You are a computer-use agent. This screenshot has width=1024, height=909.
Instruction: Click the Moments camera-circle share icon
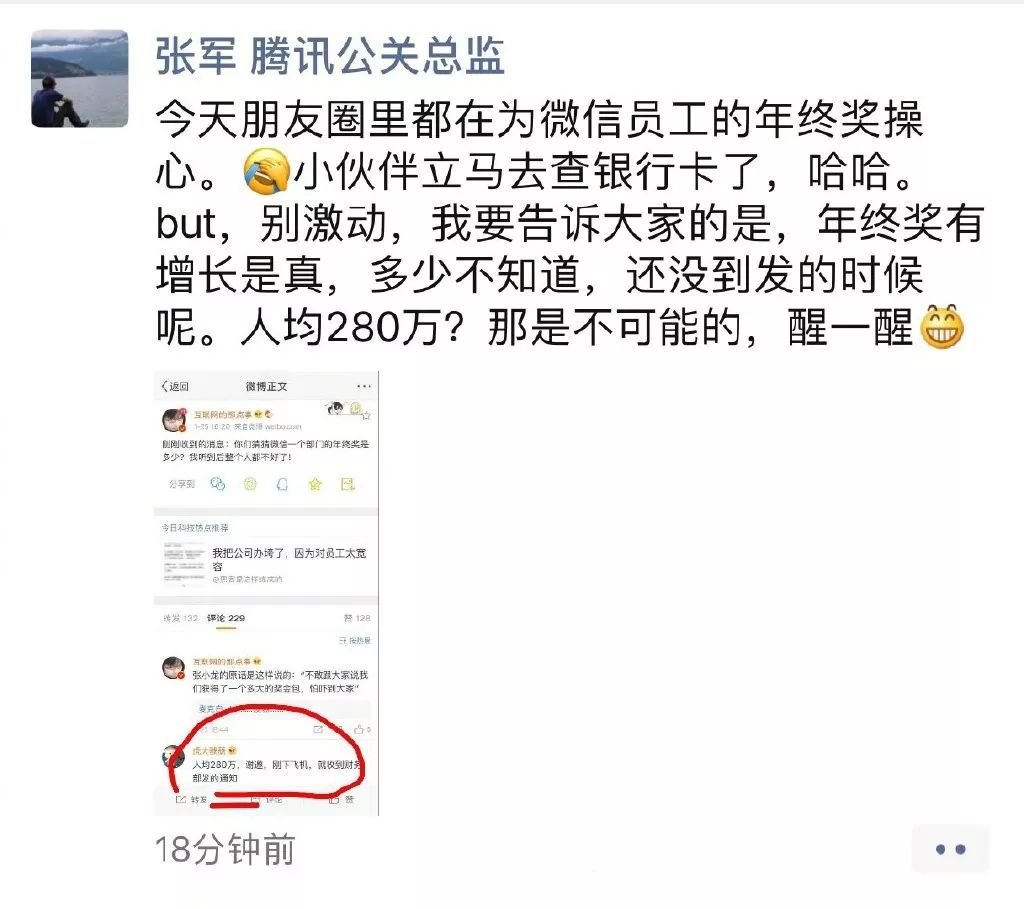(250, 484)
